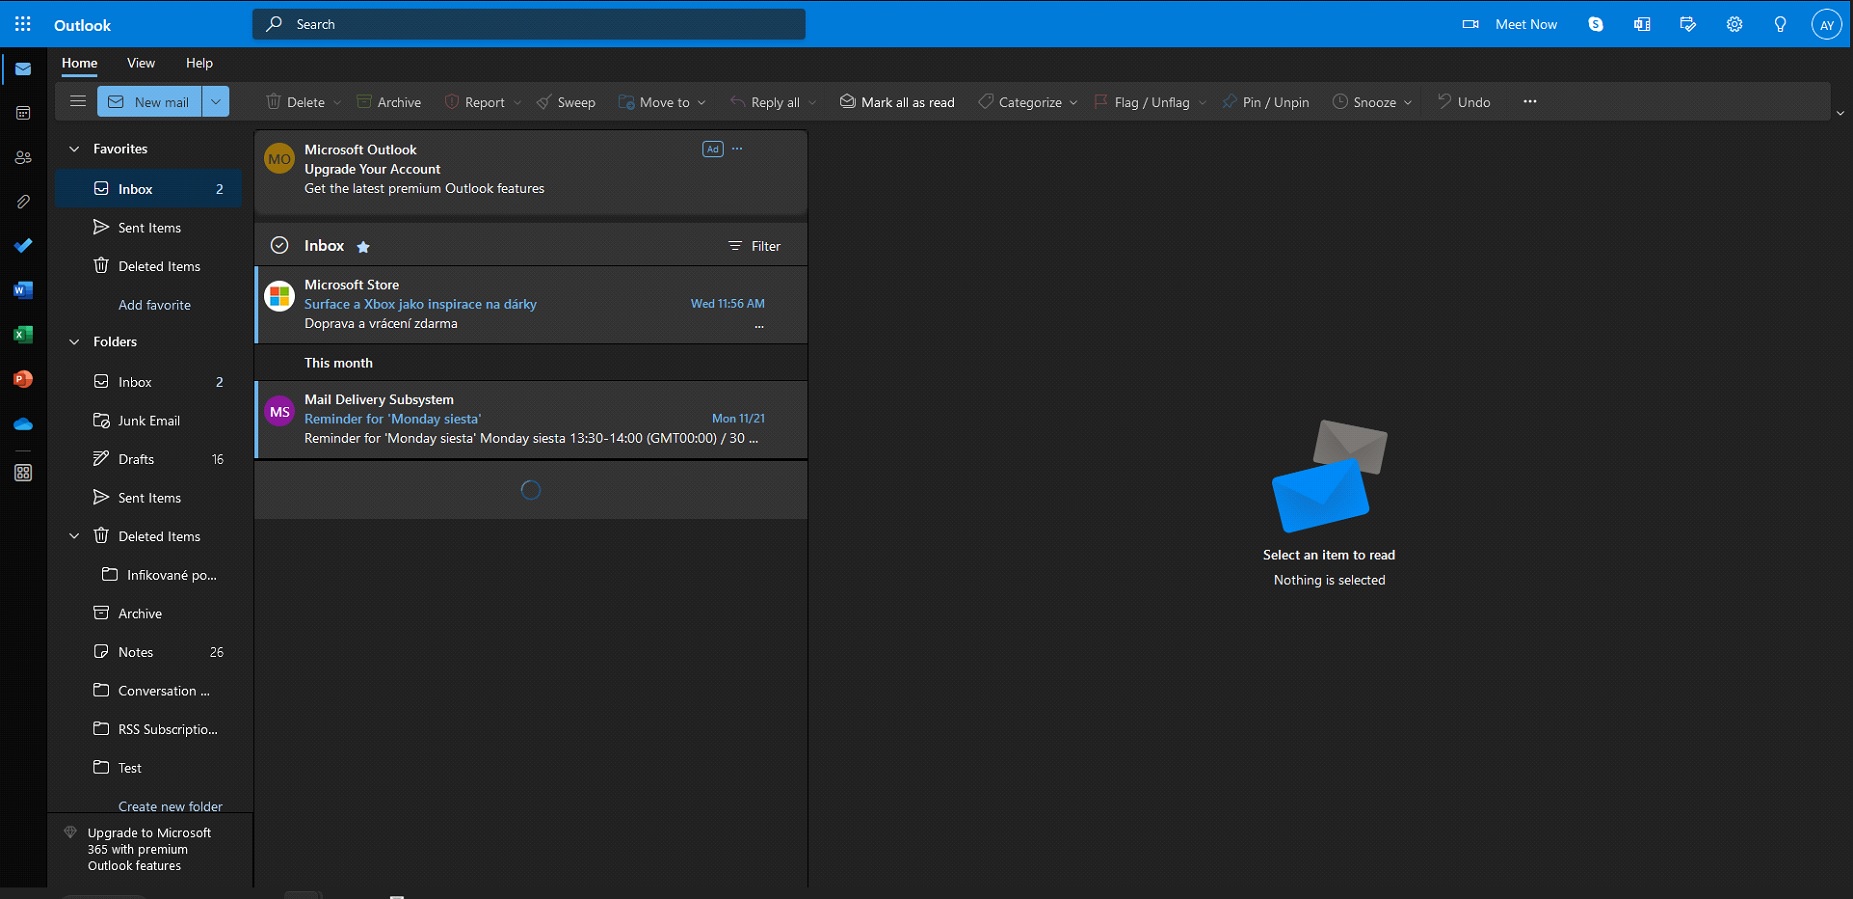Toggle select-all circle beside Inbox header
The width and height of the screenshot is (1853, 899).
point(280,245)
